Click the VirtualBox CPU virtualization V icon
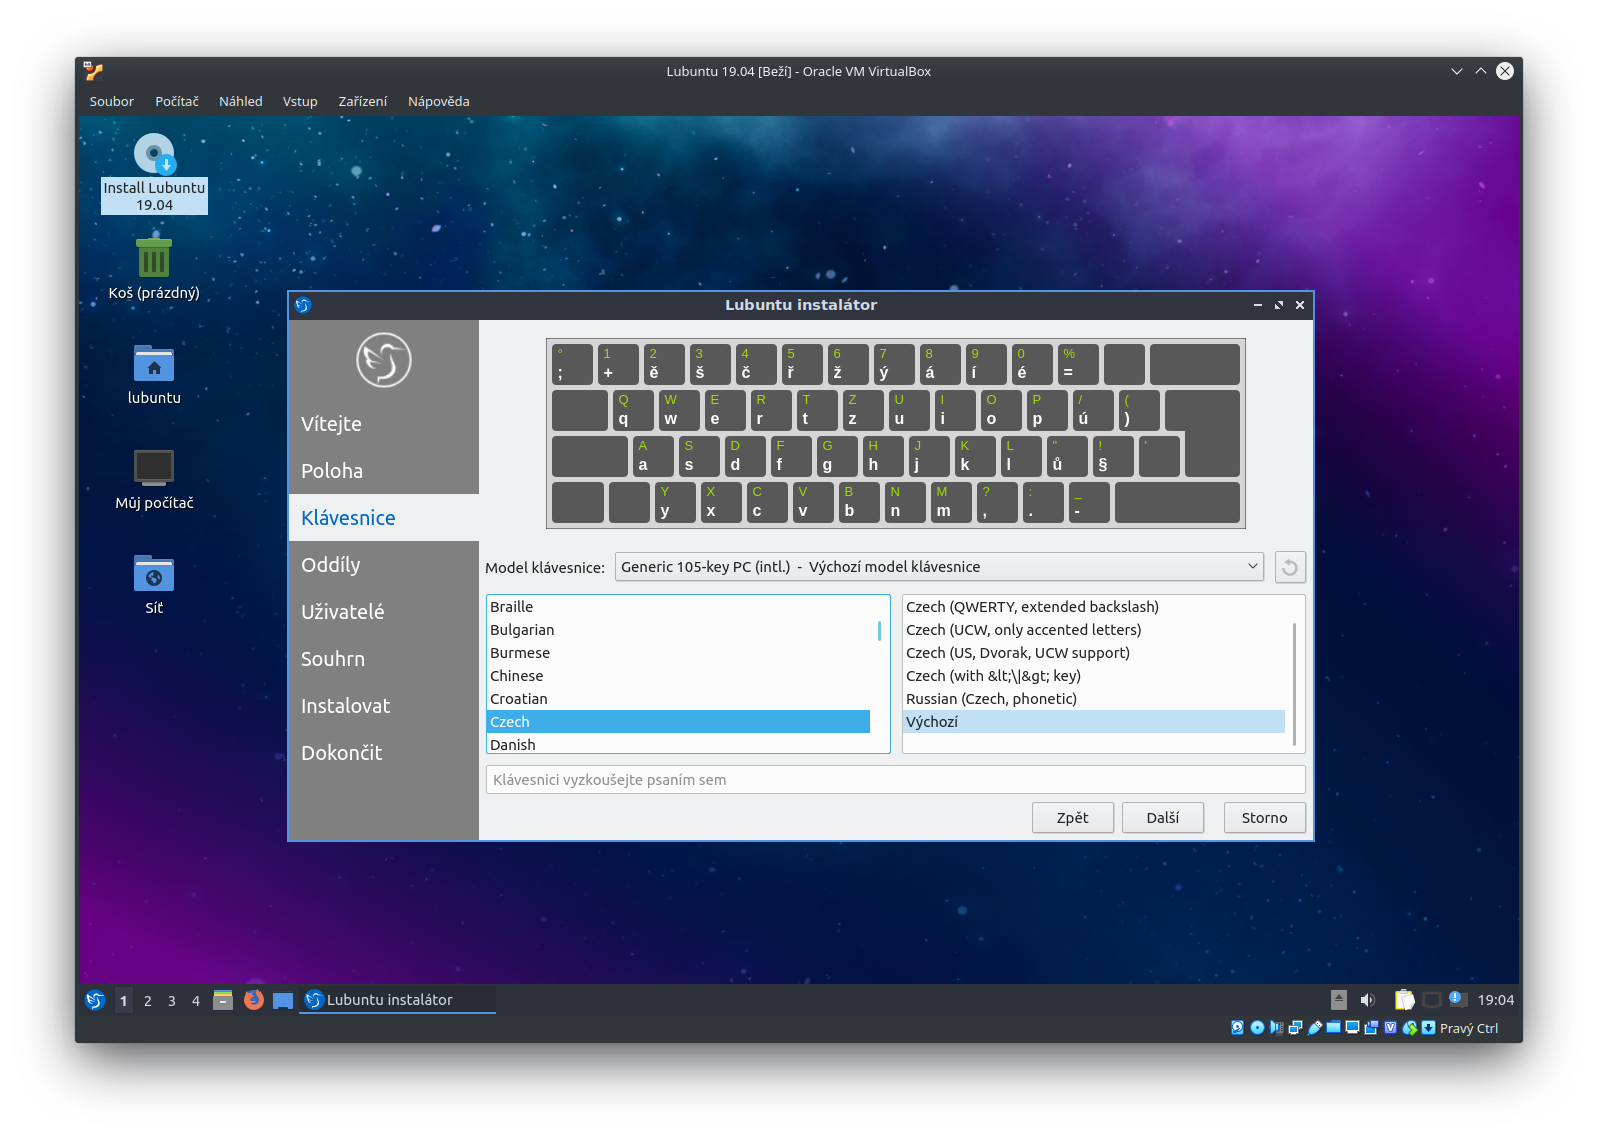Screen dimensions: 1598x1136 point(1390,1027)
